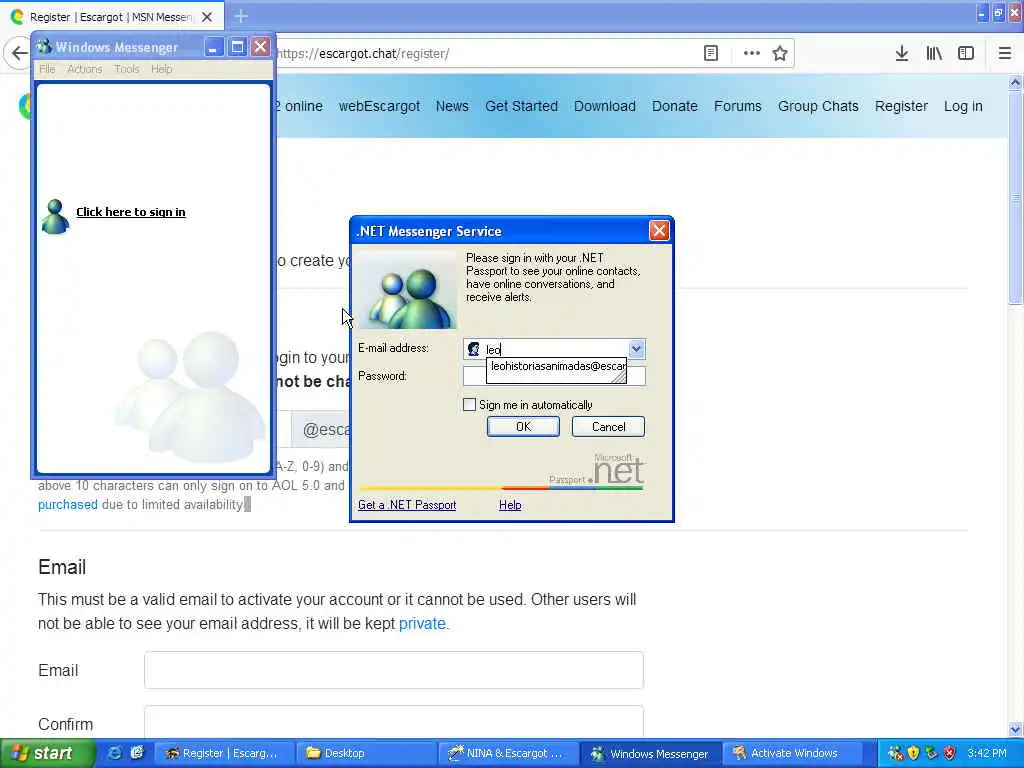Go to webEscargot in site navigation
1024x768 pixels.
point(379,106)
